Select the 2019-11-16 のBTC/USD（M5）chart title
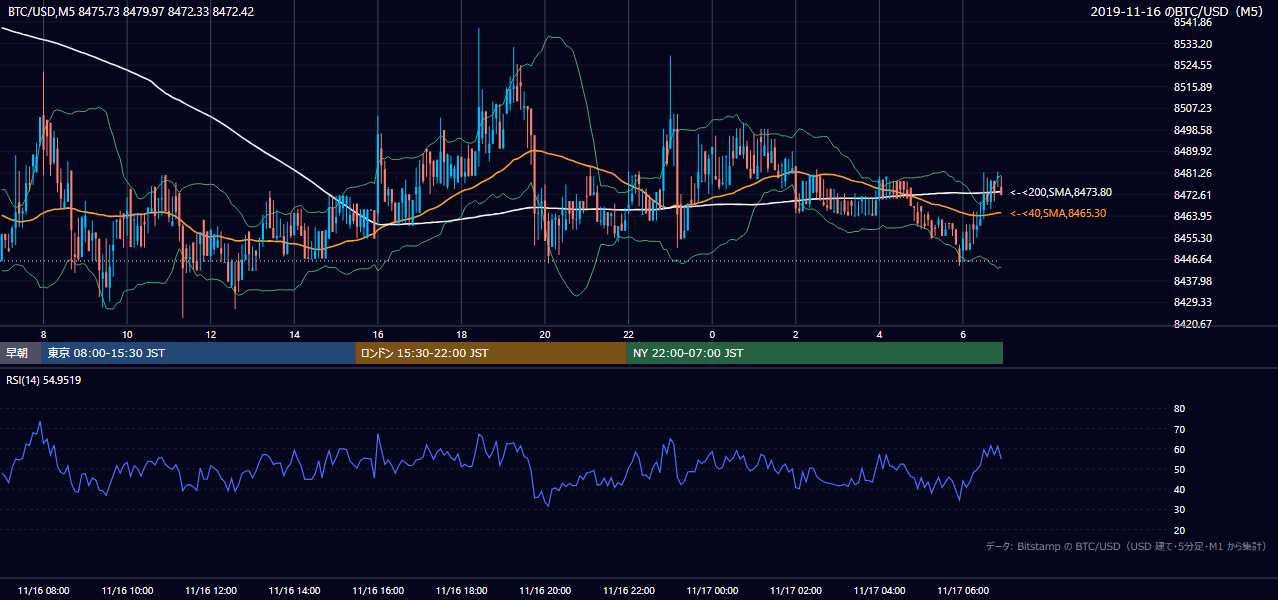This screenshot has width=1278, height=600. coord(1179,11)
